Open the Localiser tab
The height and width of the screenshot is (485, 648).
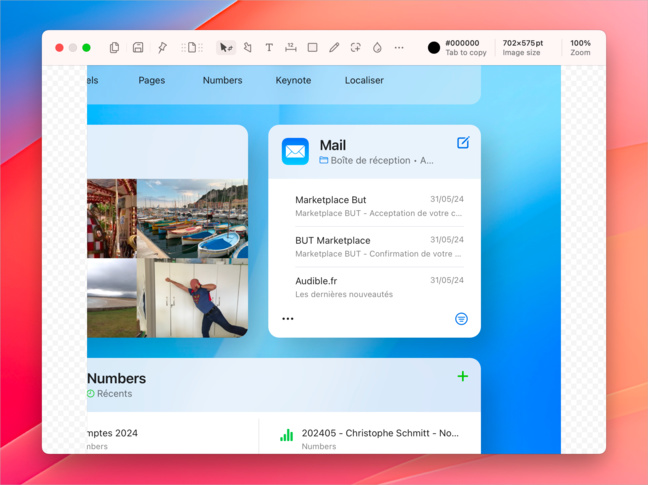pyautogui.click(x=364, y=80)
